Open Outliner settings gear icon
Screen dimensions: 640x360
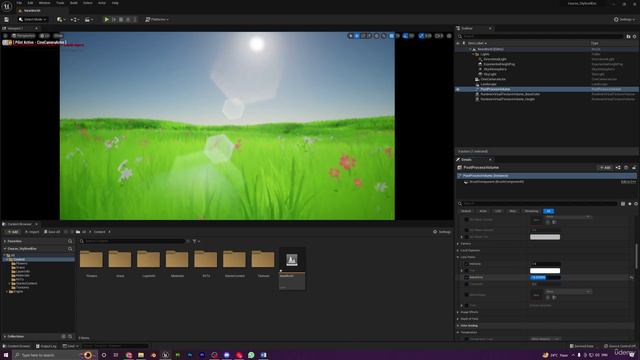click(635, 36)
